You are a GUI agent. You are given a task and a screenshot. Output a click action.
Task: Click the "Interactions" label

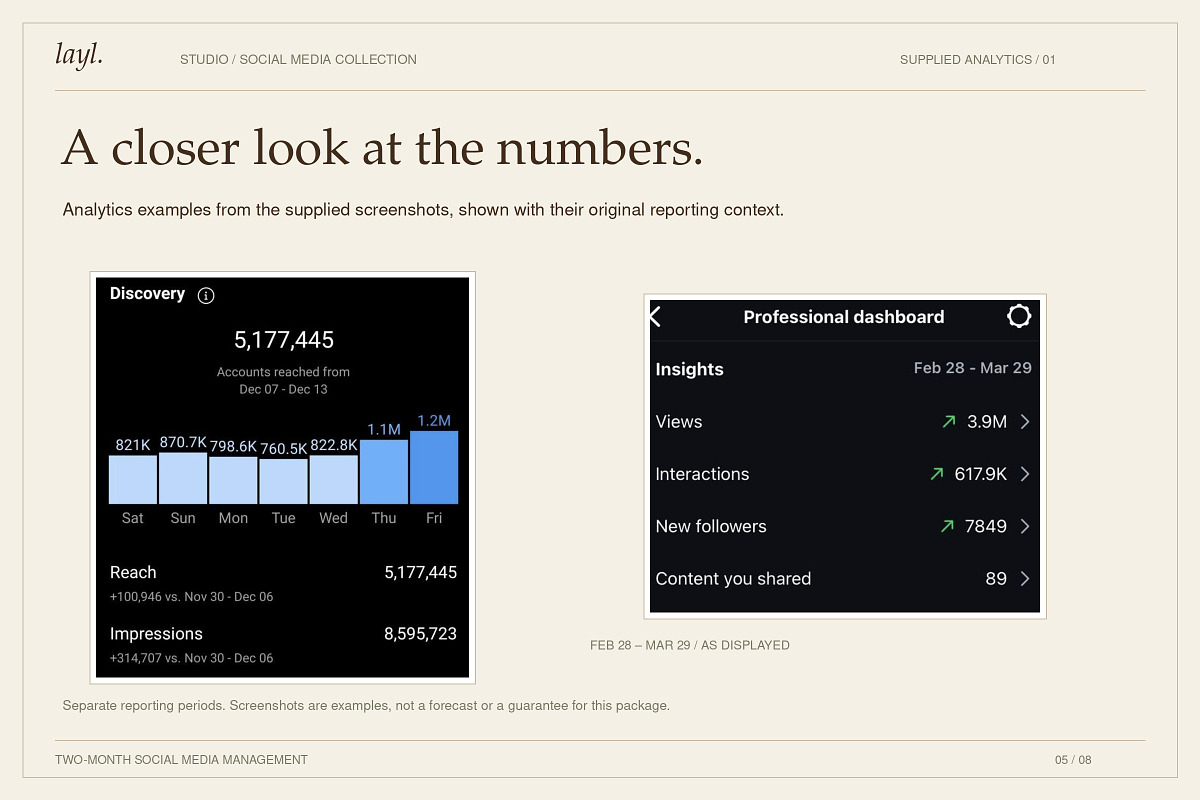[x=702, y=474]
